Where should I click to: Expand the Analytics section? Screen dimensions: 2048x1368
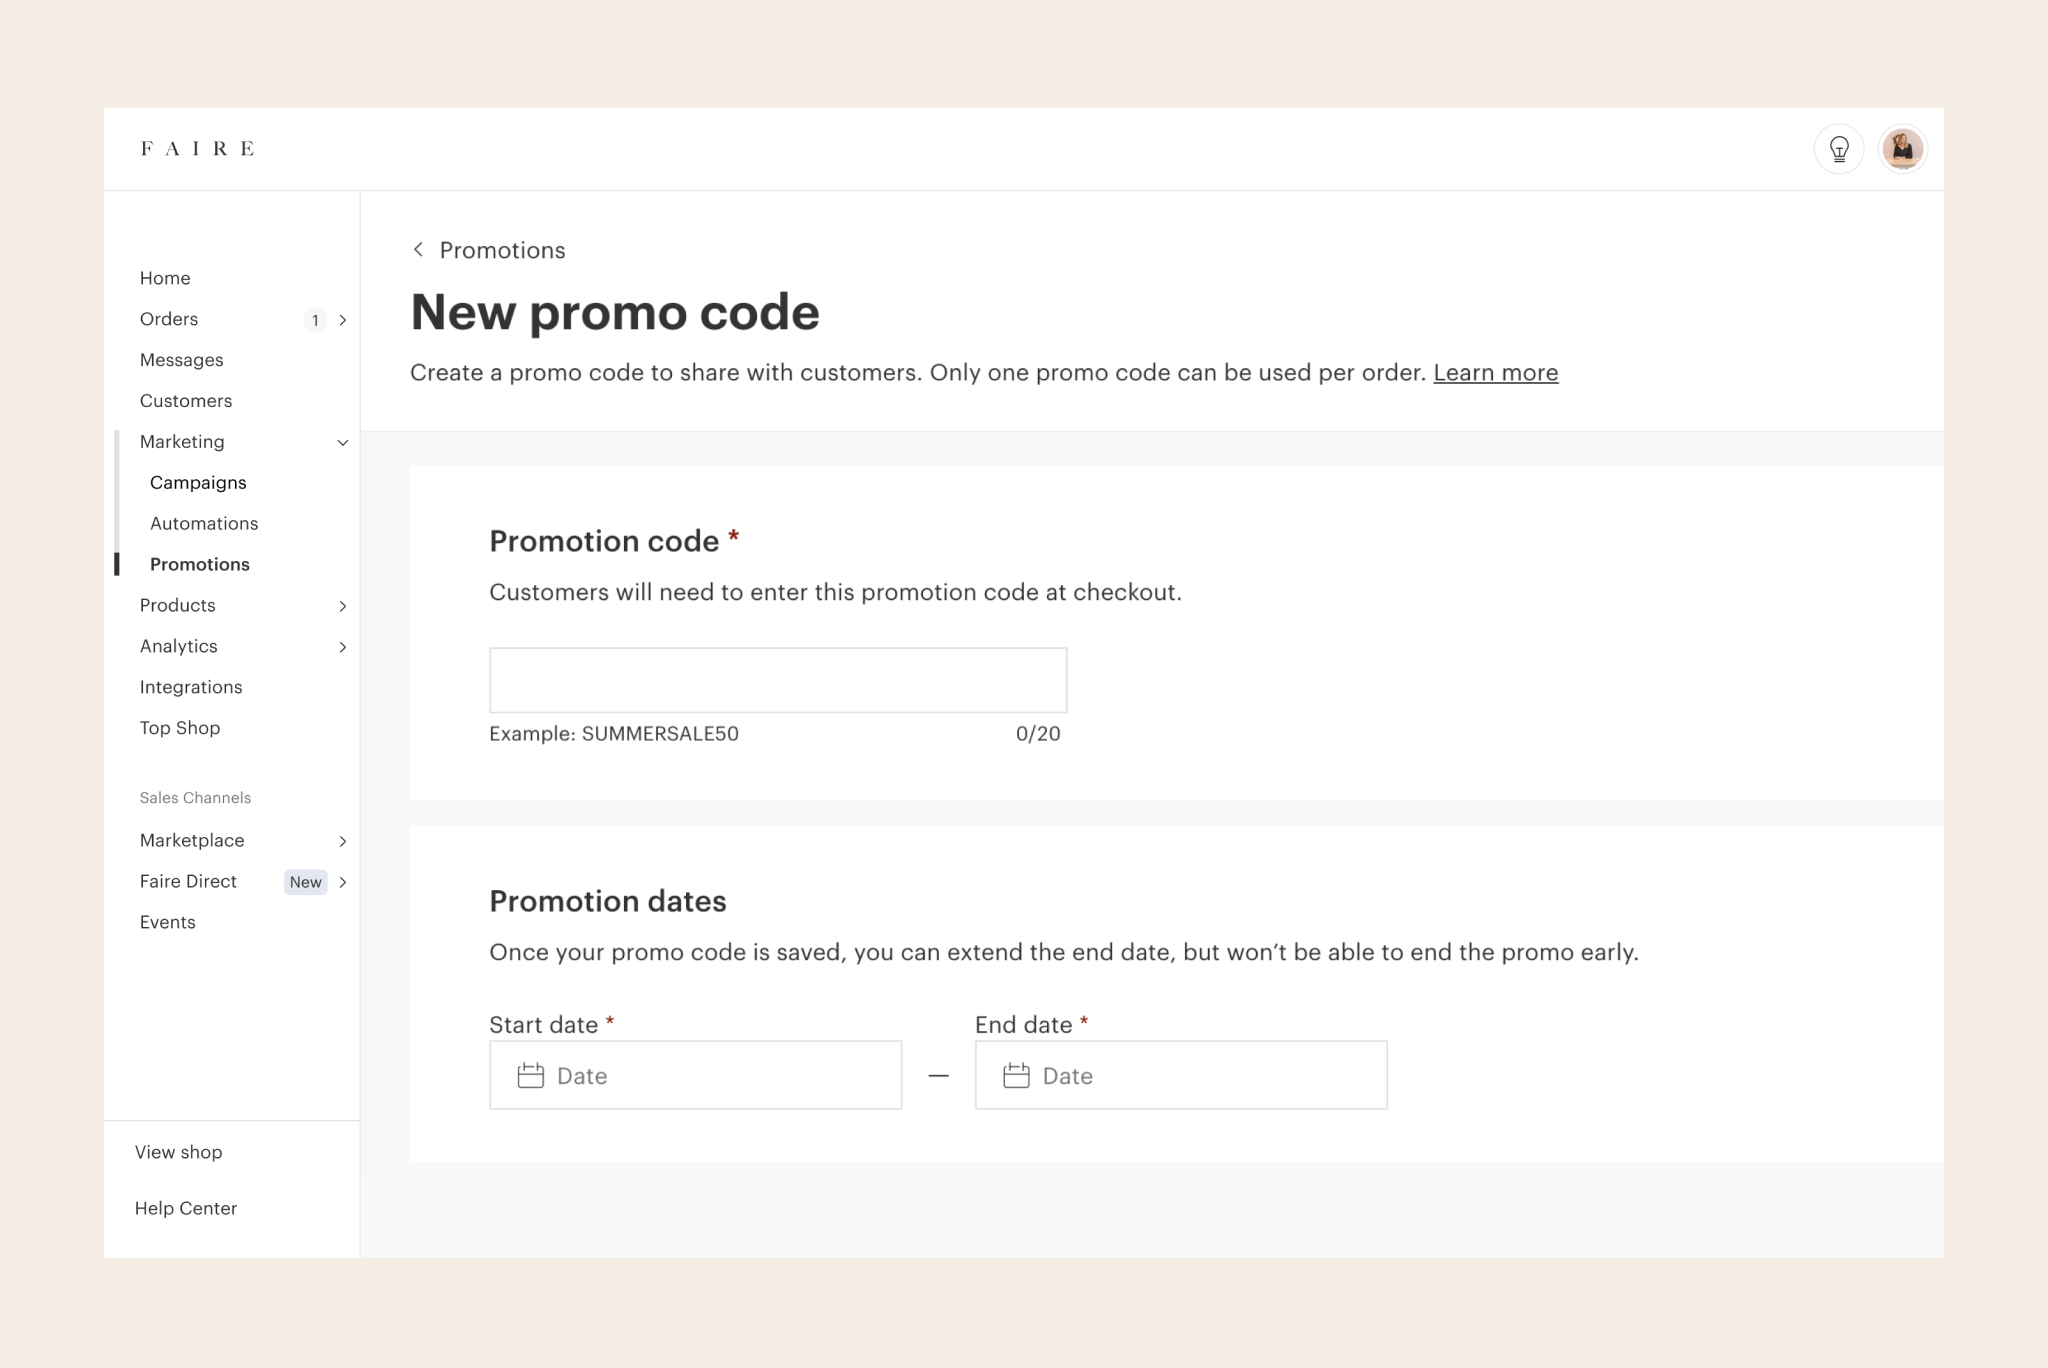pyautogui.click(x=342, y=646)
